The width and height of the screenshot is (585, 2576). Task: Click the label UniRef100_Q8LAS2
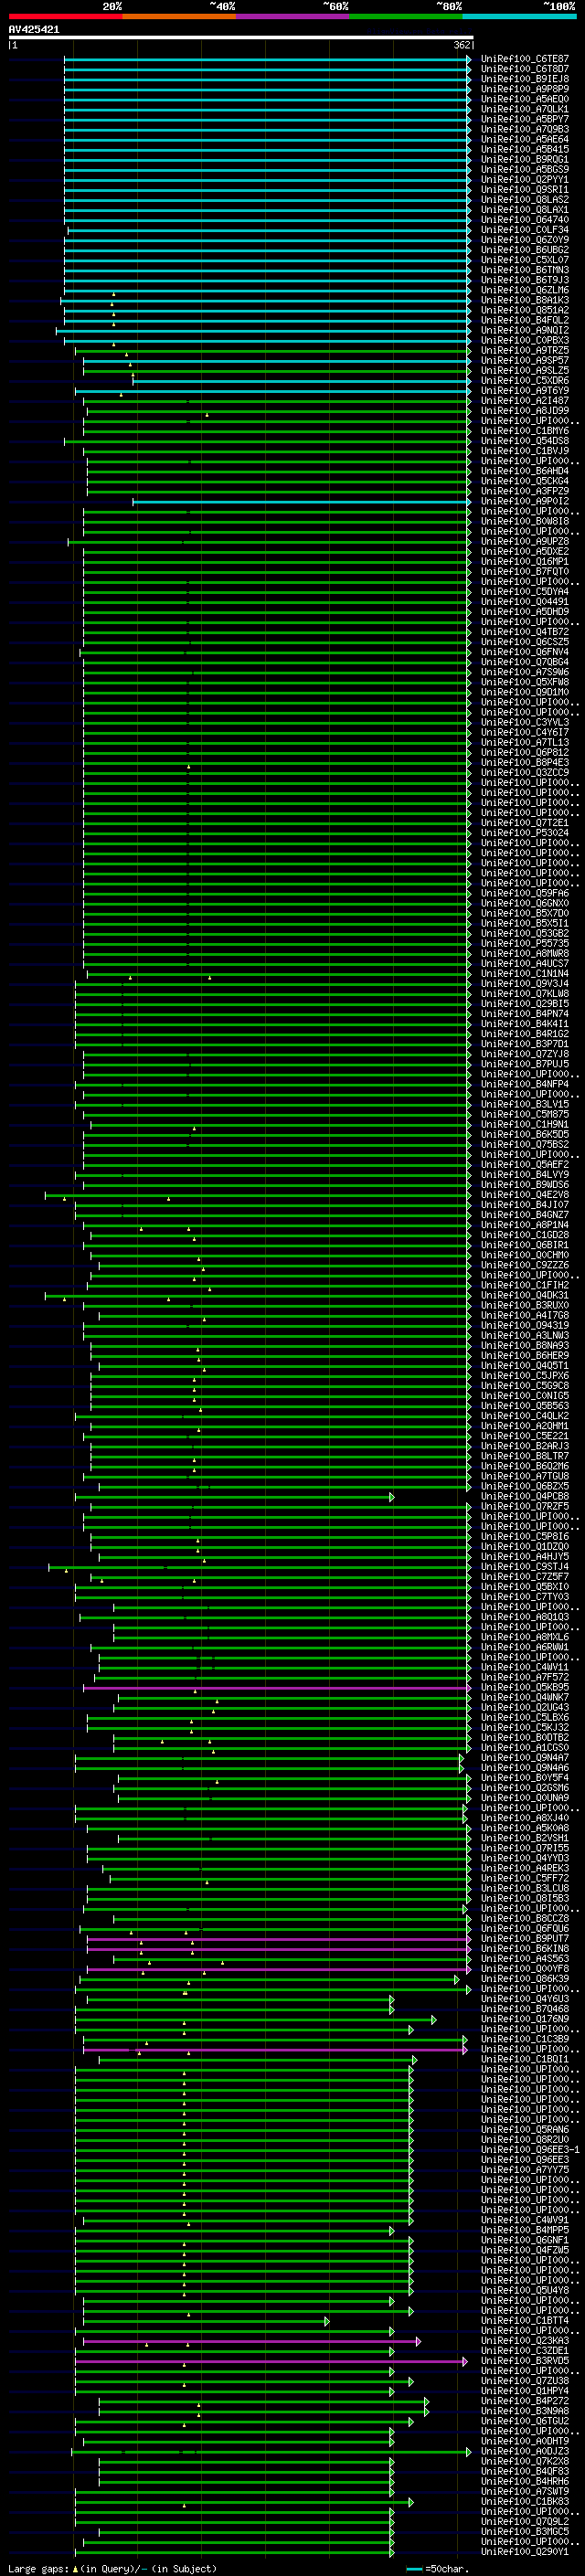pos(525,200)
